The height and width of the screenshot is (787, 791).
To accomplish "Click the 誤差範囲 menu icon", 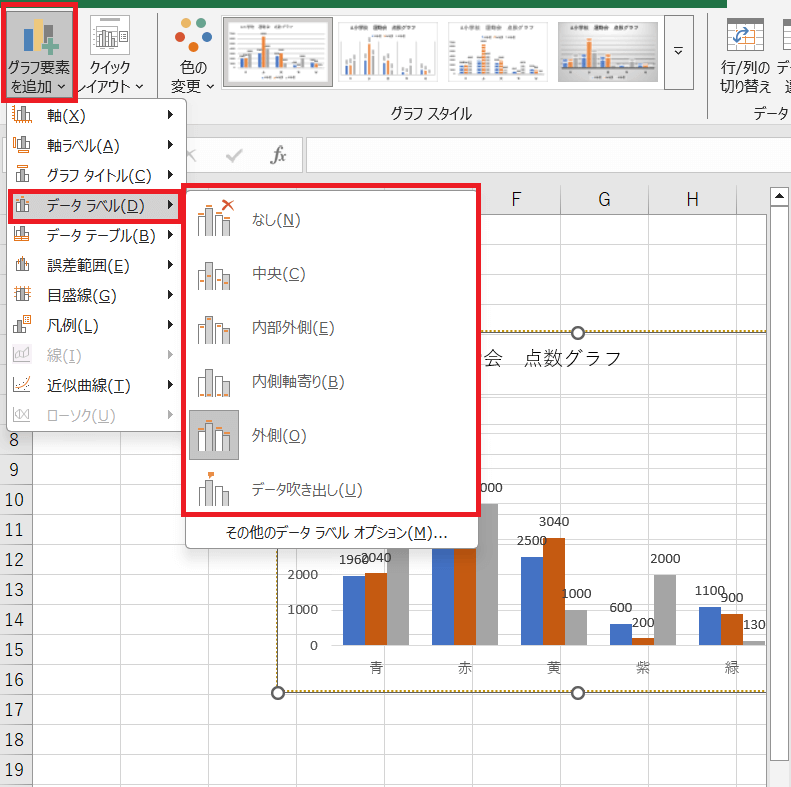I will click(x=22, y=264).
